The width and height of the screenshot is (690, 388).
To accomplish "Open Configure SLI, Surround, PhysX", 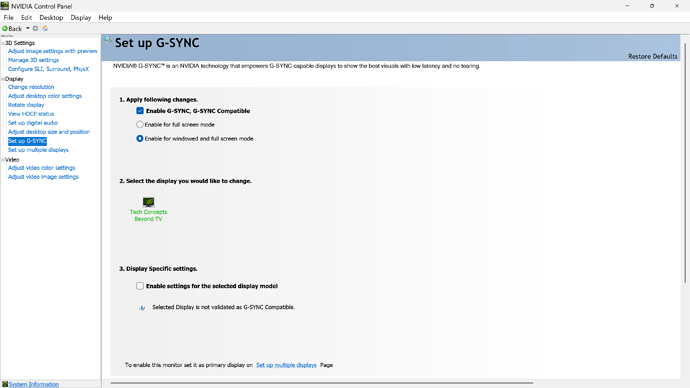I will (48, 69).
